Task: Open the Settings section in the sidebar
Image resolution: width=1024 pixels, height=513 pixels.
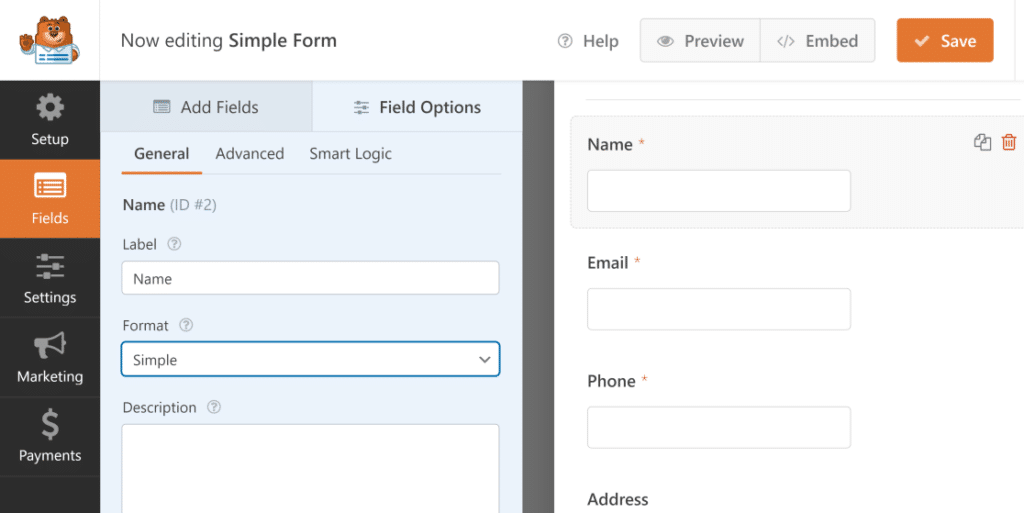Action: [50, 279]
